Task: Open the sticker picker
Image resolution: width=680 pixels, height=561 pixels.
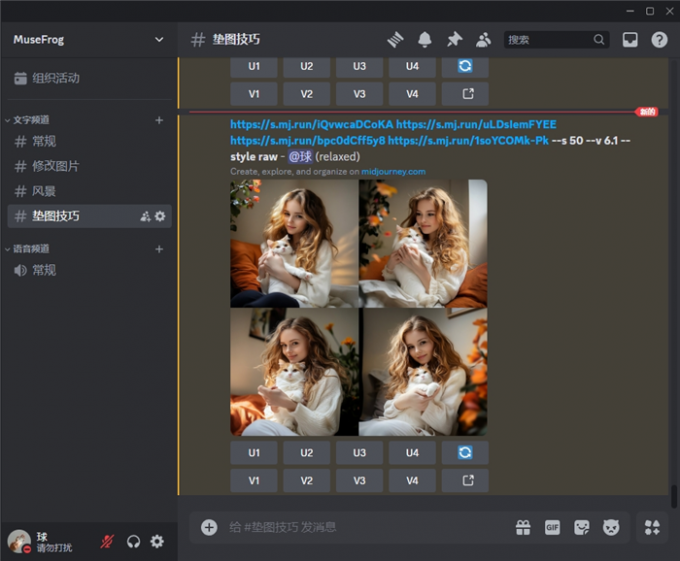Action: click(x=582, y=528)
